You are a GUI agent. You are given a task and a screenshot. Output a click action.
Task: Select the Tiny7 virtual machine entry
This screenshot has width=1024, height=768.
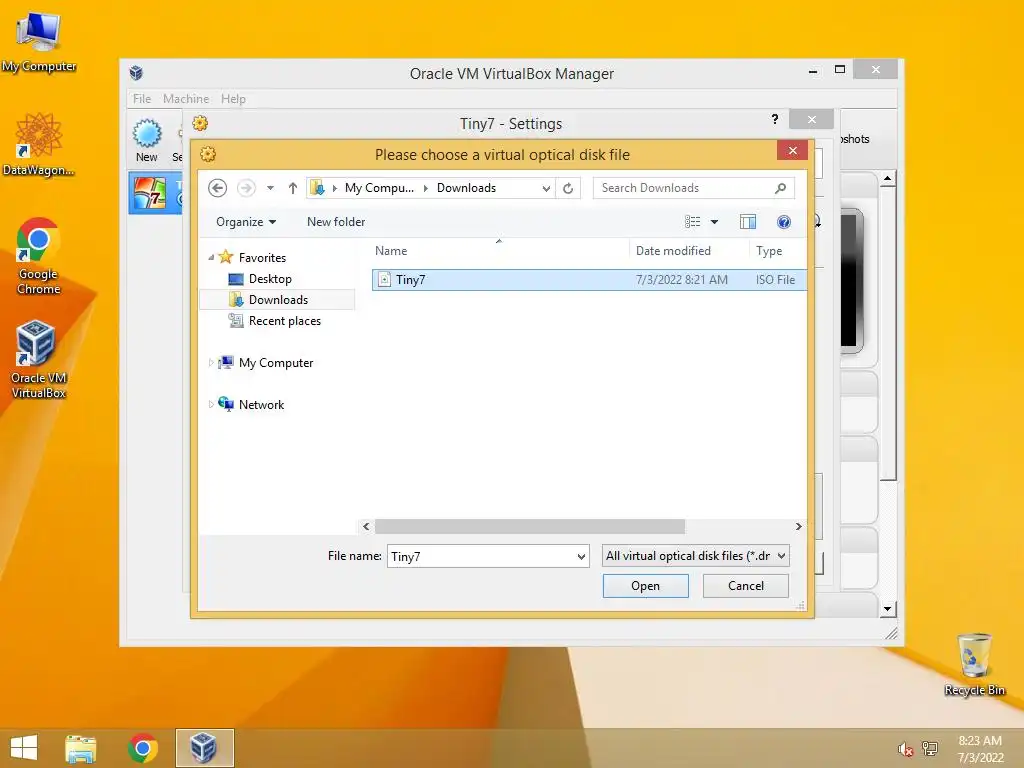(x=155, y=193)
